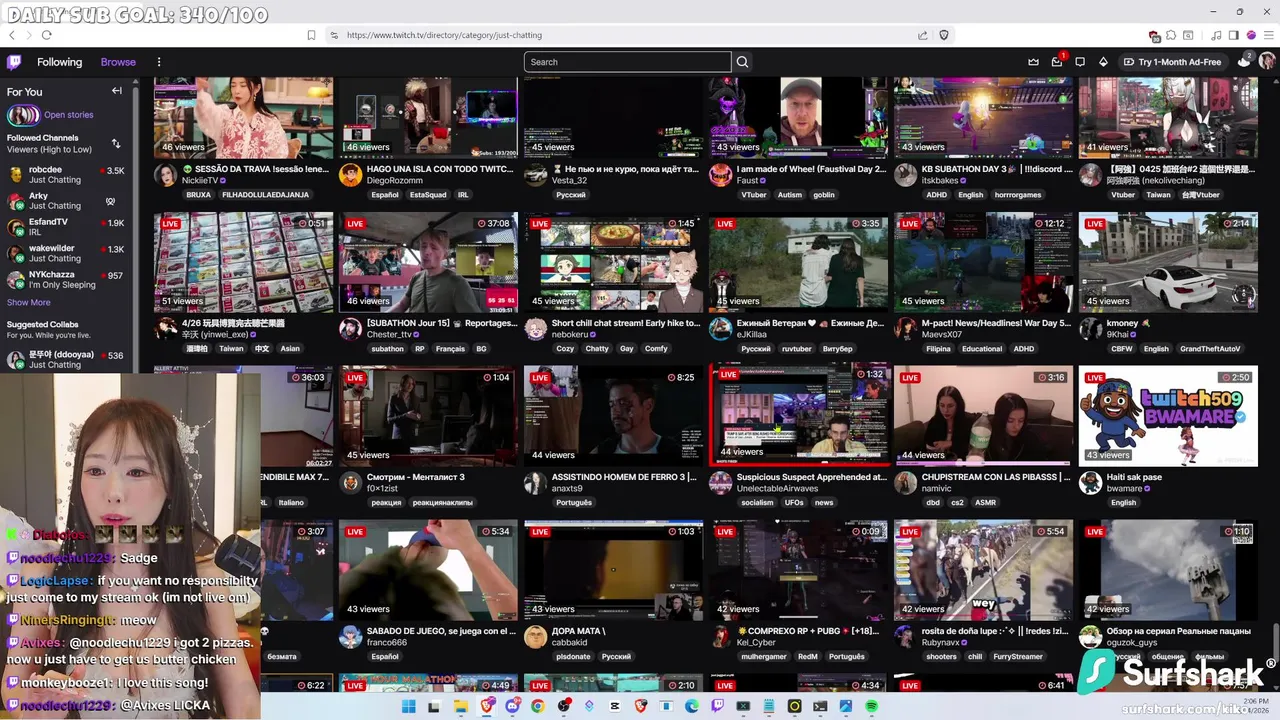The image size is (1280, 720).
Task: Reload the page with refresh icon
Action: click(x=46, y=35)
